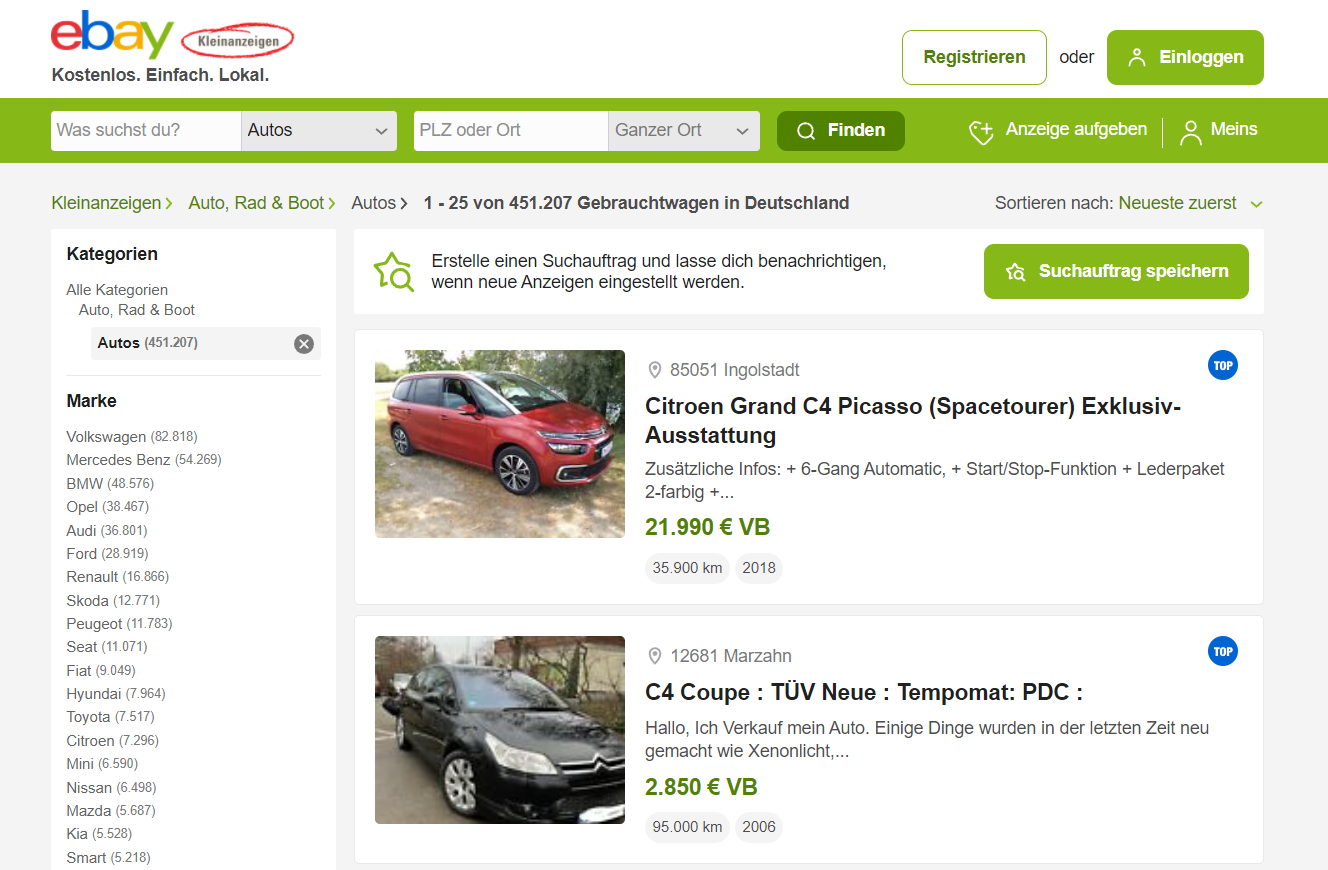Open Anzeige aufgeben link

[1076, 129]
